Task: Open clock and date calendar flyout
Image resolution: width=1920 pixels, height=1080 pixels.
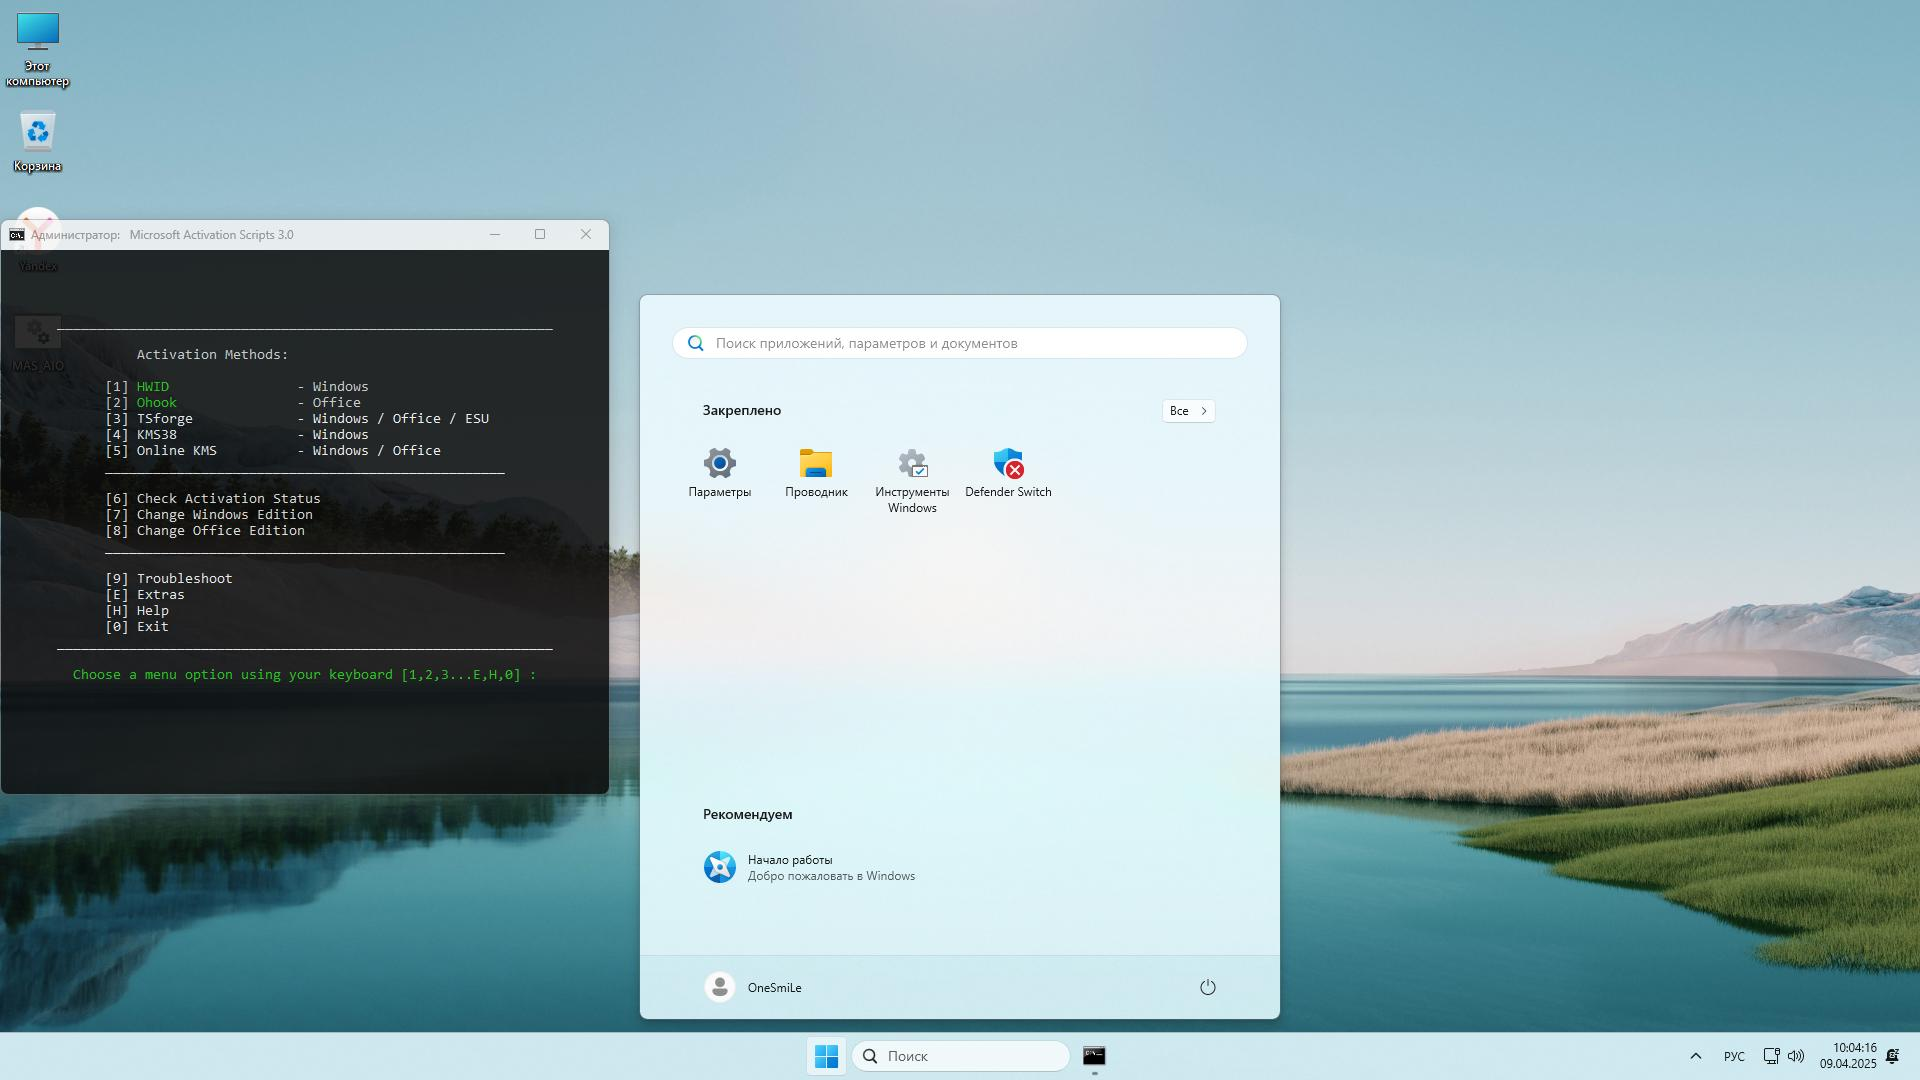Action: 1847,1056
